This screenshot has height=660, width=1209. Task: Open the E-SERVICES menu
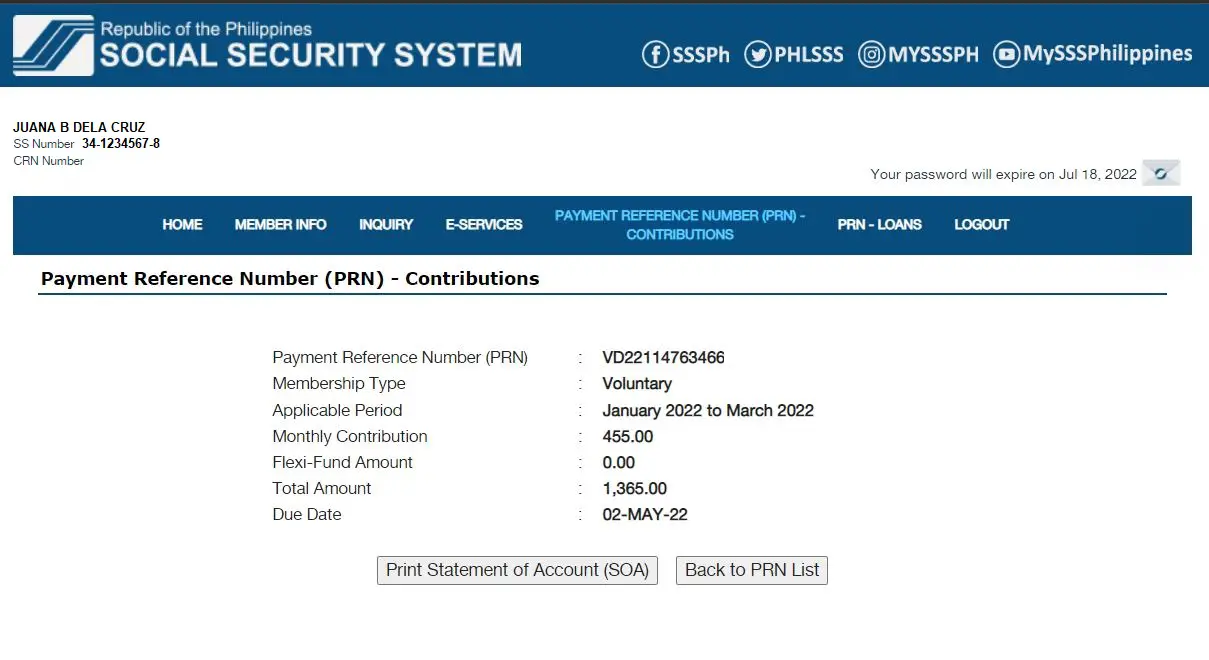[x=483, y=225]
